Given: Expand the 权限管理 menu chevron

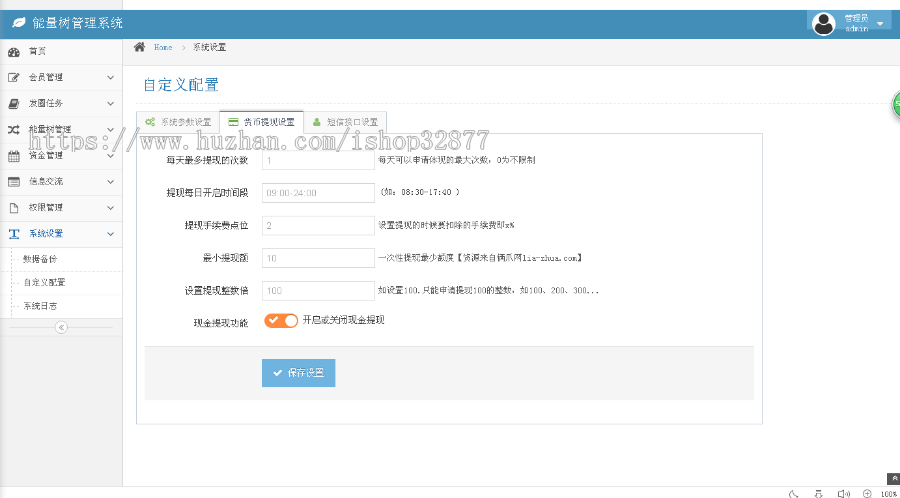Looking at the screenshot, I should pos(111,208).
